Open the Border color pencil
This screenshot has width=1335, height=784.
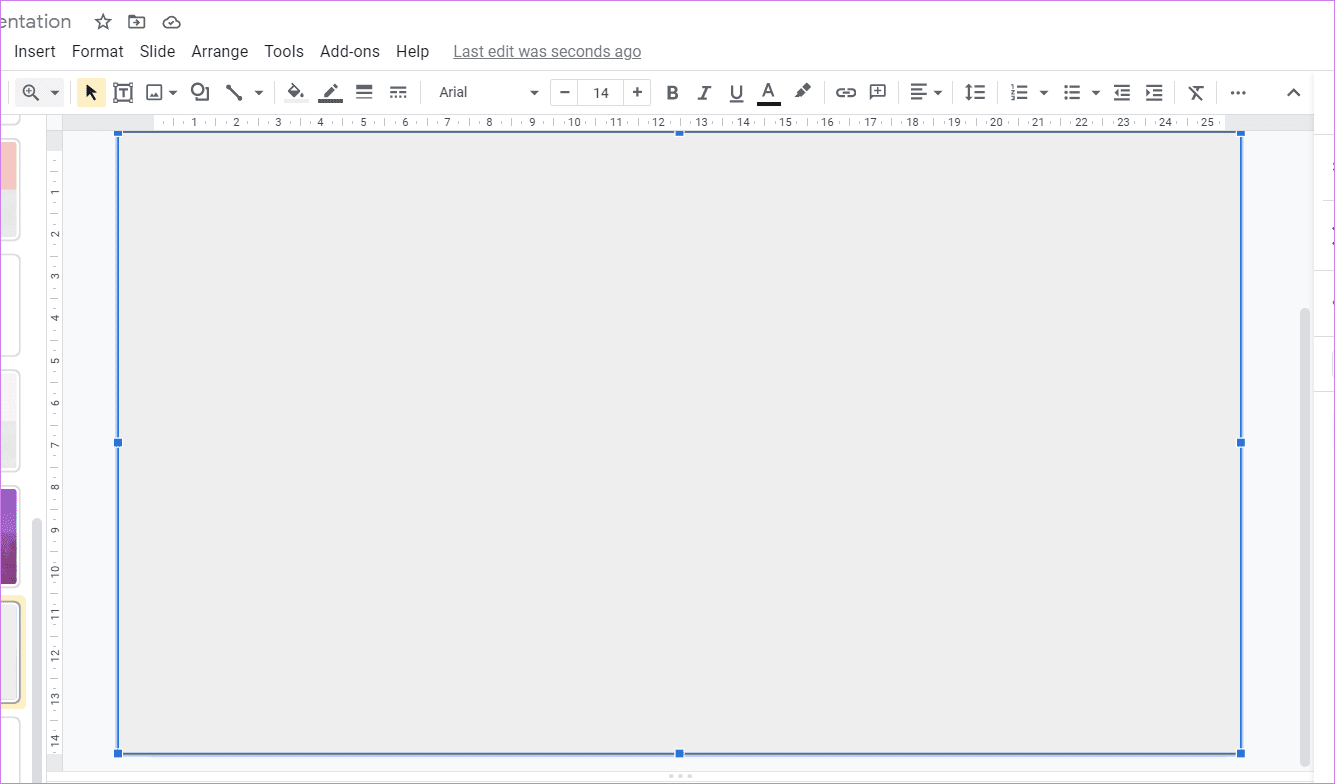pos(331,93)
